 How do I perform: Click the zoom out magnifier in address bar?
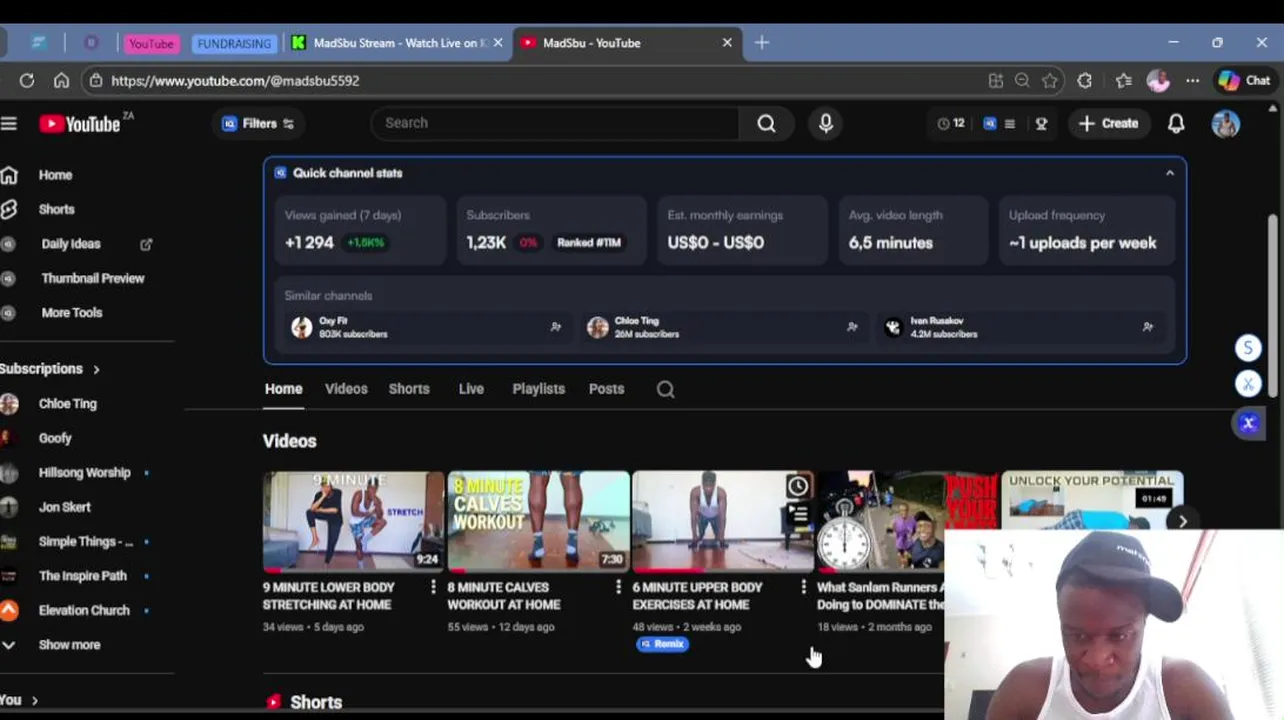click(x=1022, y=80)
